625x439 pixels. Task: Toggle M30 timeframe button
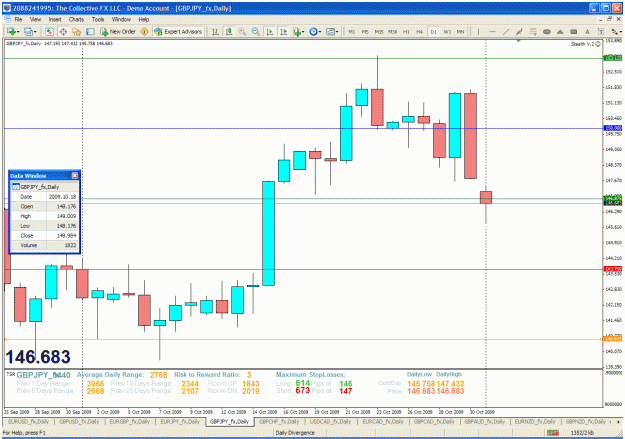click(393, 31)
